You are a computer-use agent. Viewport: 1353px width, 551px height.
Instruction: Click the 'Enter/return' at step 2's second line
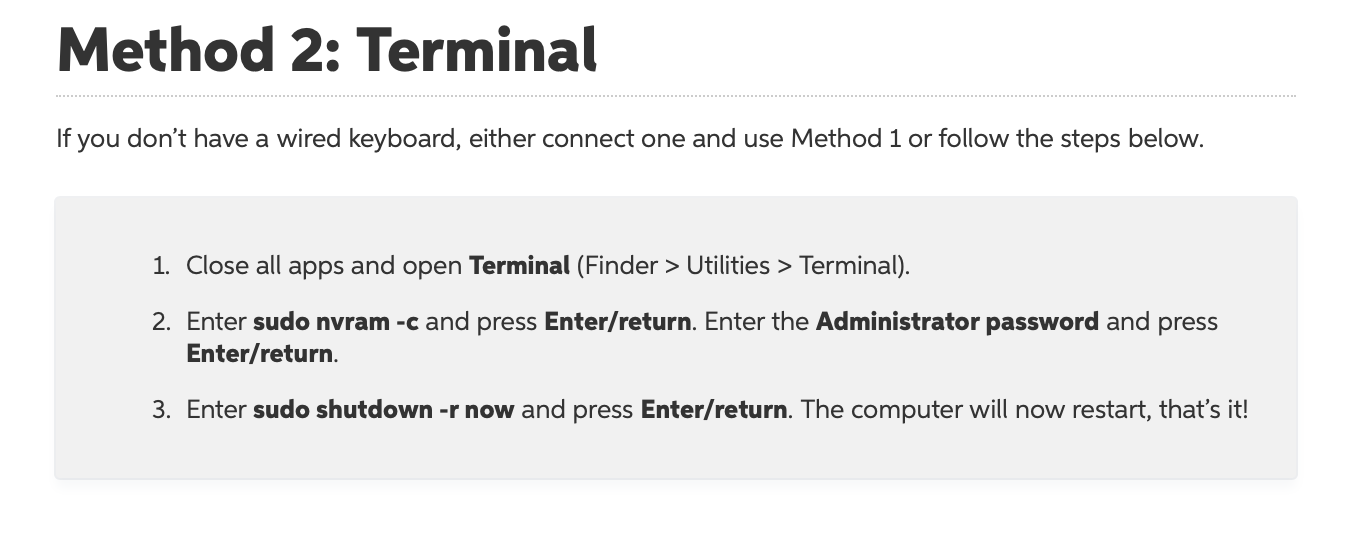pyautogui.click(x=260, y=353)
